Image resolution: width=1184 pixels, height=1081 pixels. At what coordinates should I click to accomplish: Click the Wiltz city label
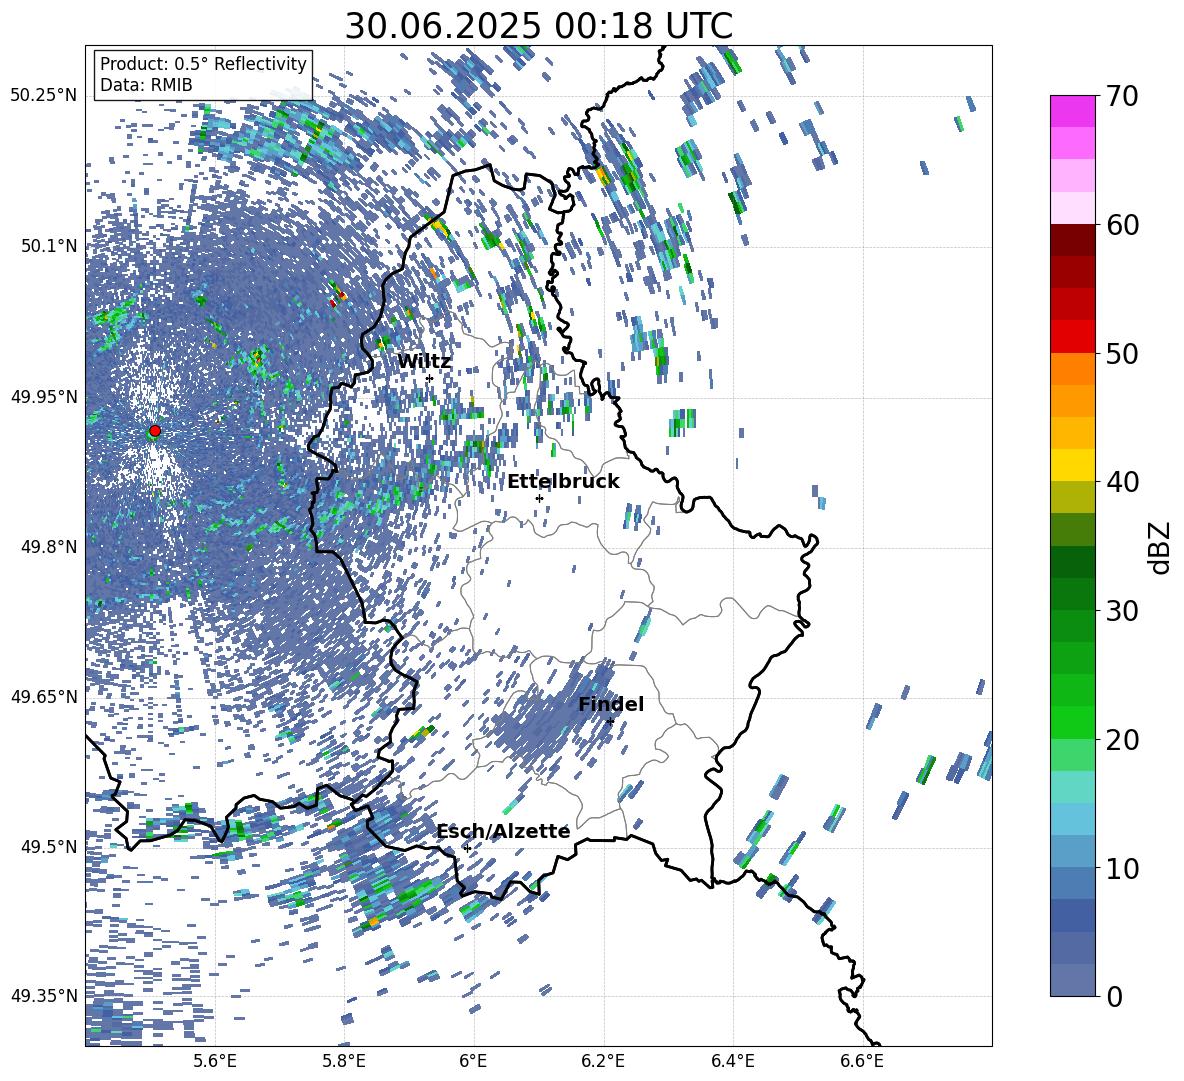click(x=424, y=361)
